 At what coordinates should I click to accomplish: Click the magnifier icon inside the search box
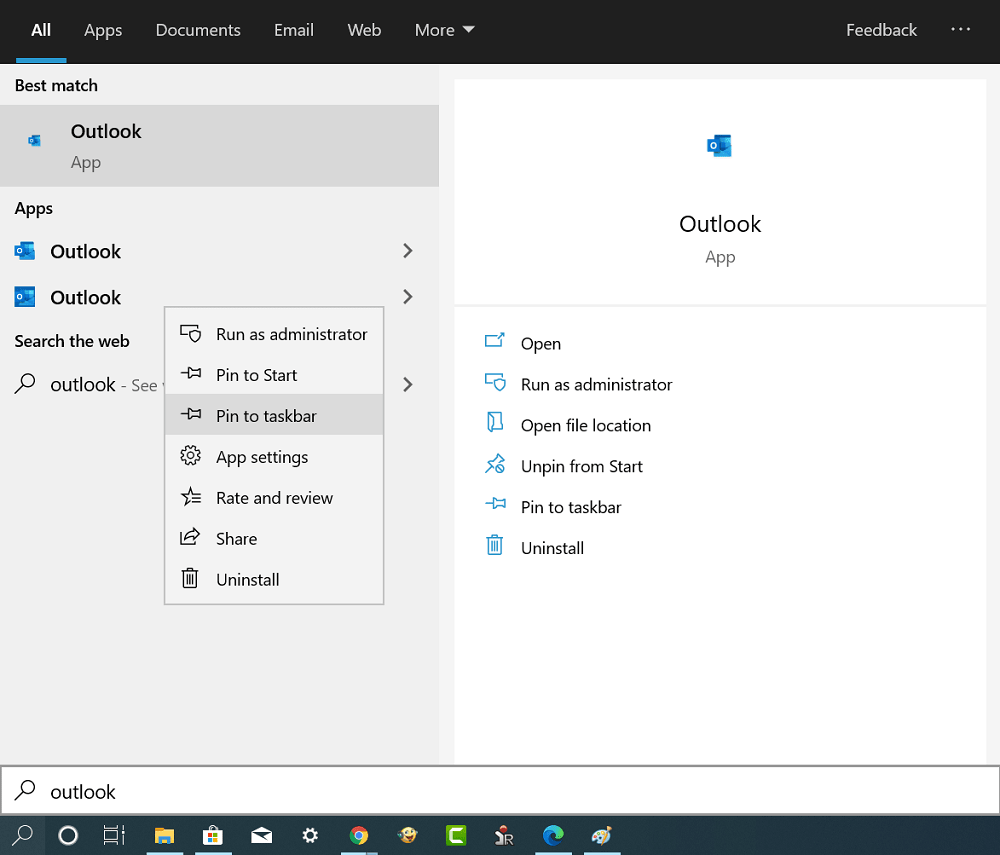coord(25,790)
